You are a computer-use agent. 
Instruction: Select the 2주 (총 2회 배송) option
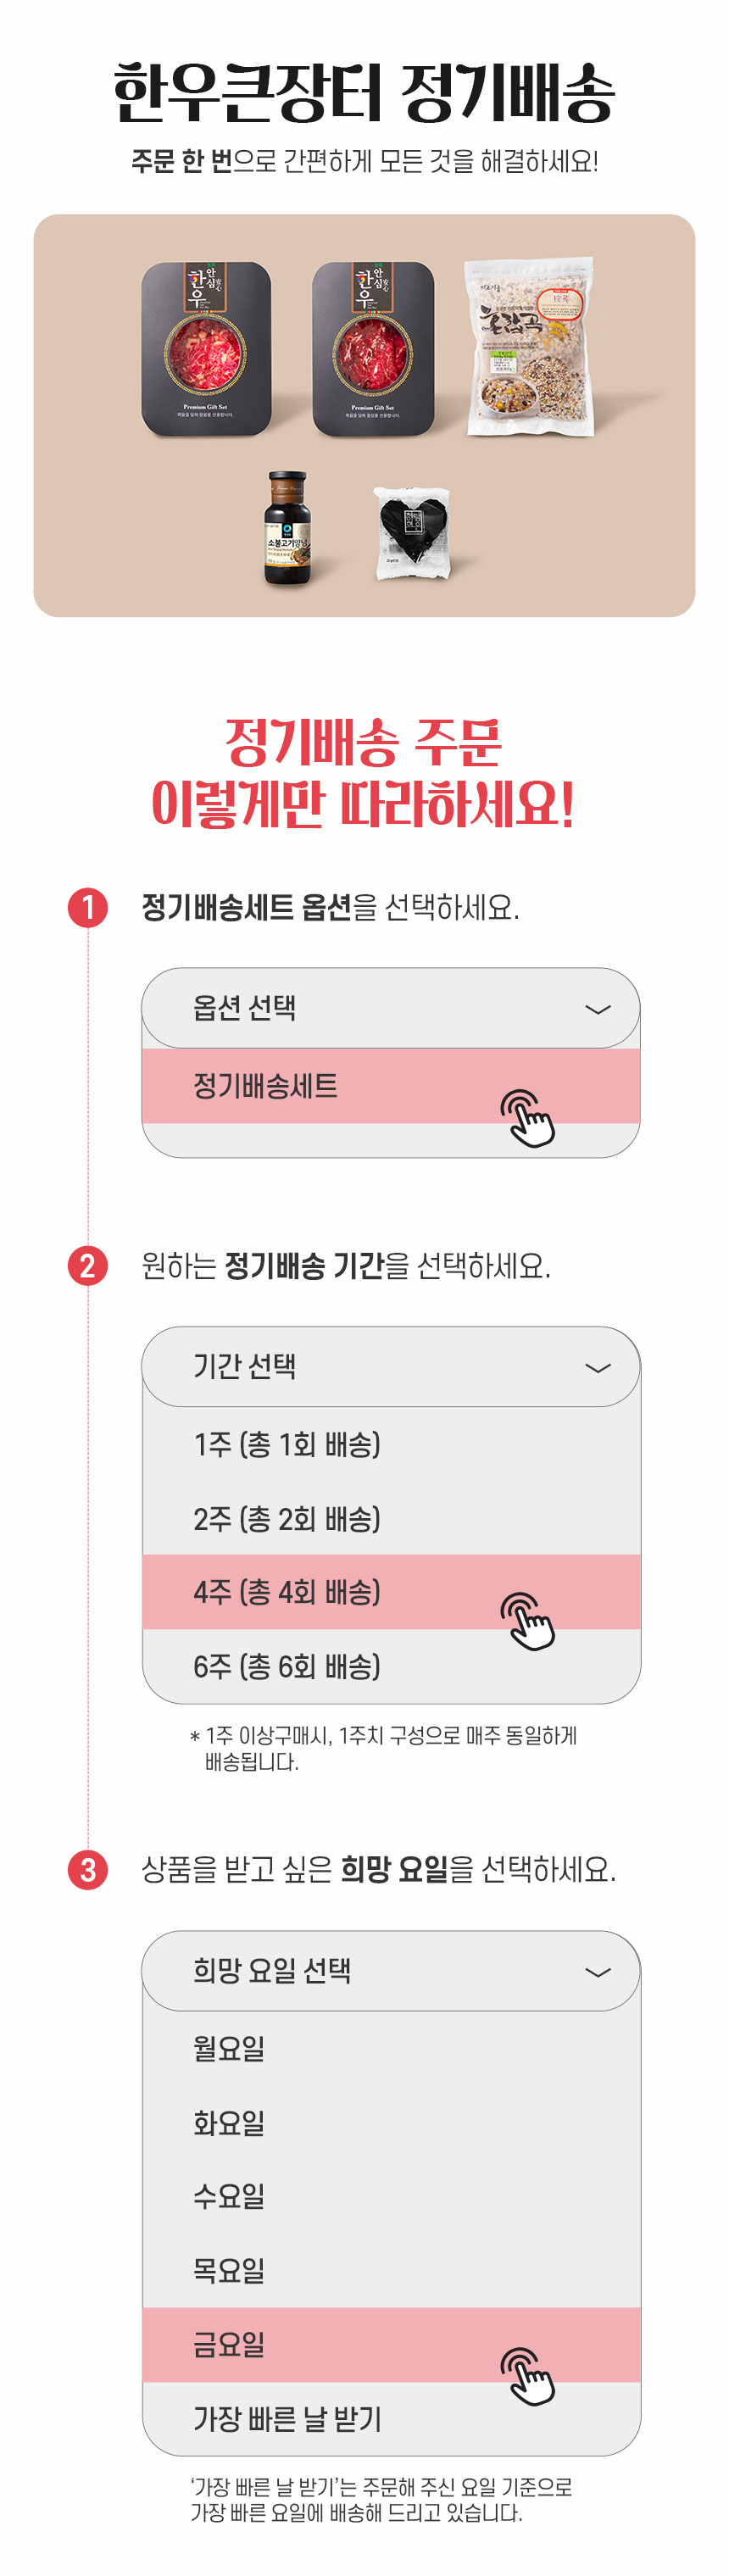coord(287,1519)
